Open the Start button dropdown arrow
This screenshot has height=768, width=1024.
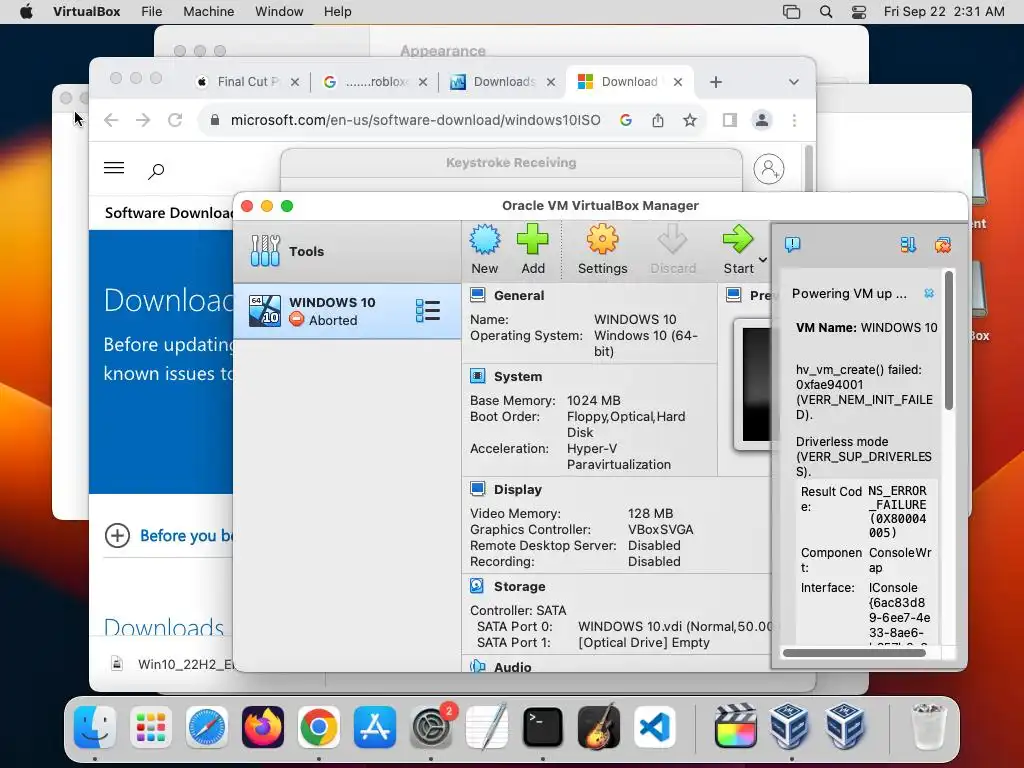click(762, 260)
